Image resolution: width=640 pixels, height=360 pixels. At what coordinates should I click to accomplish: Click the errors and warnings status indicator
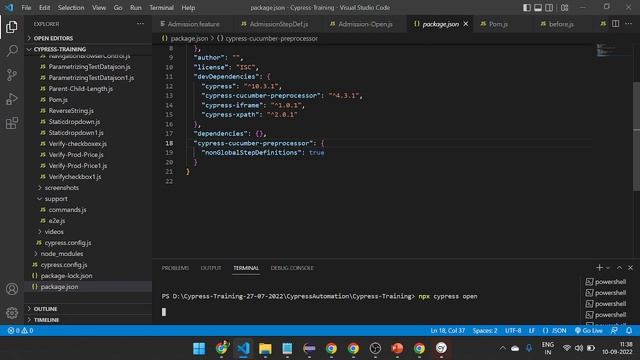20,331
